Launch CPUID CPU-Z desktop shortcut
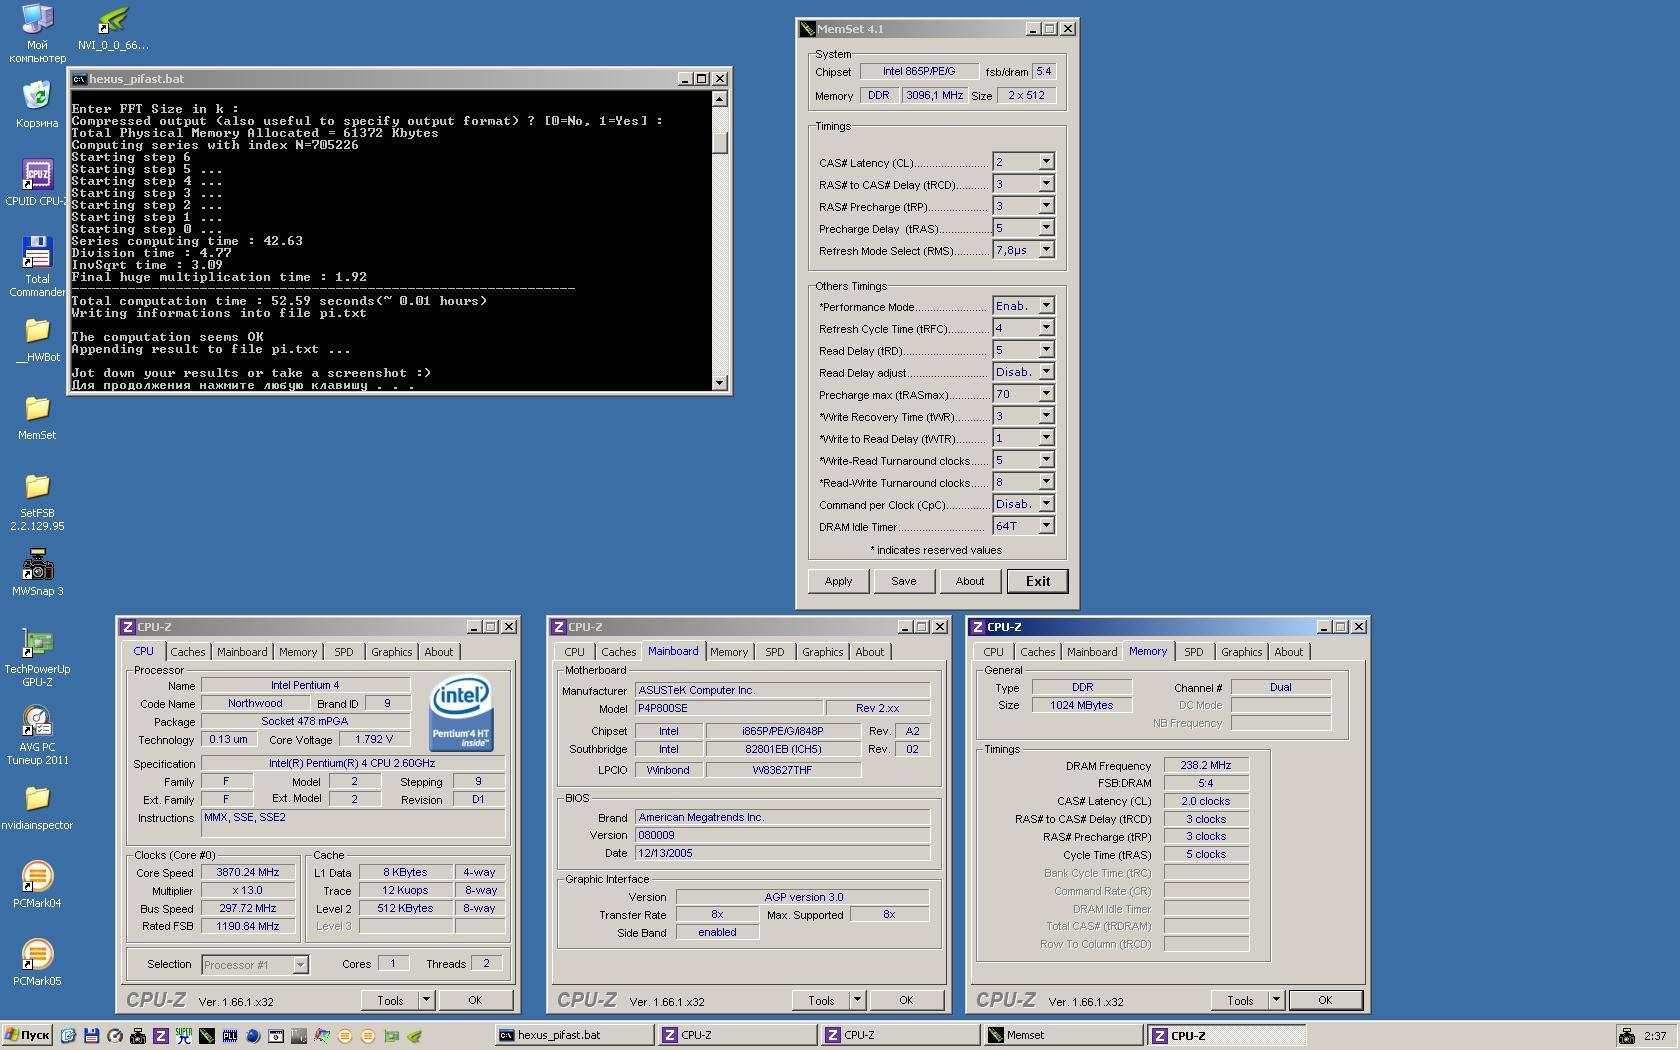Screen dimensions: 1680x1050 (37, 183)
